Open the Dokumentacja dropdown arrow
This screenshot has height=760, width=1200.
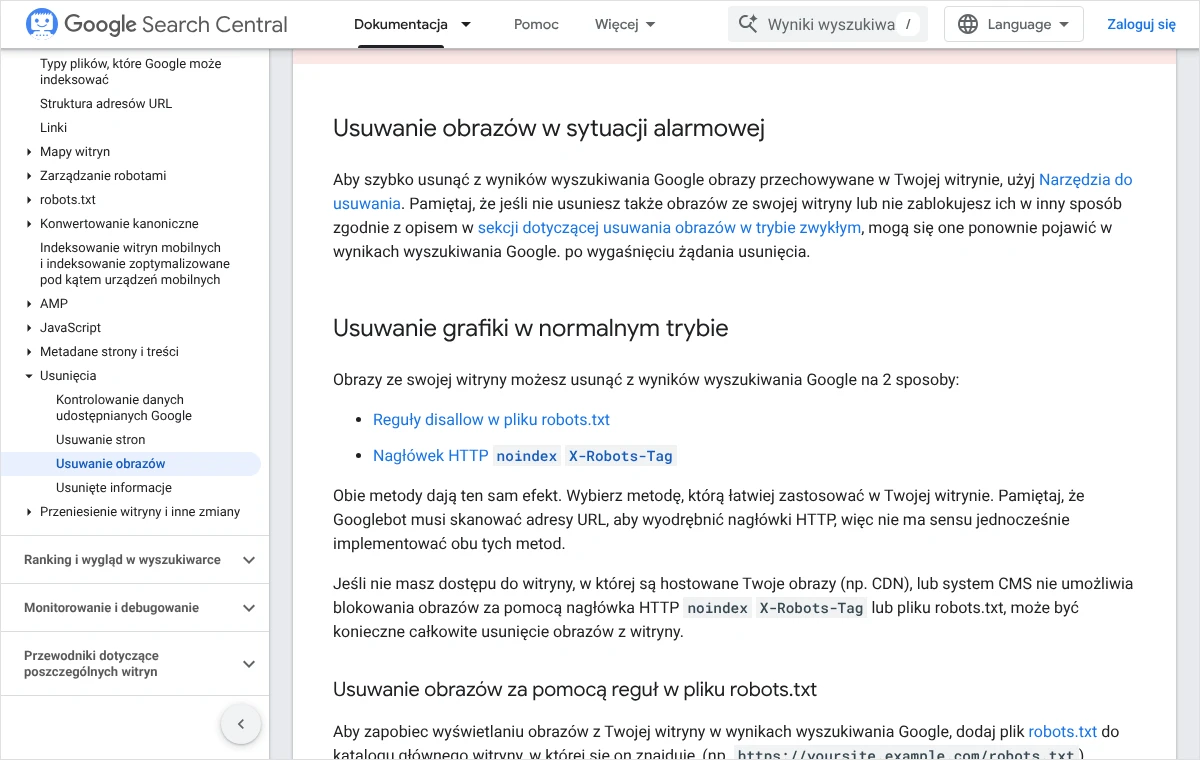pyautogui.click(x=466, y=24)
